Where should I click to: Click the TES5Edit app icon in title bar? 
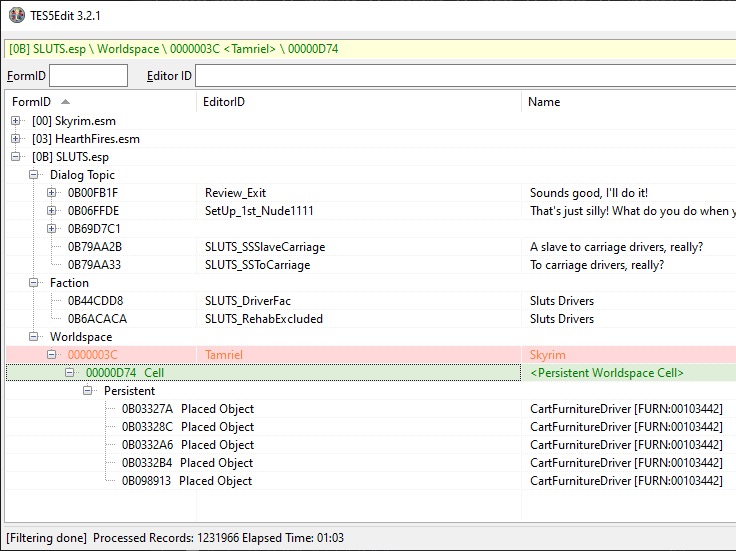(x=17, y=15)
